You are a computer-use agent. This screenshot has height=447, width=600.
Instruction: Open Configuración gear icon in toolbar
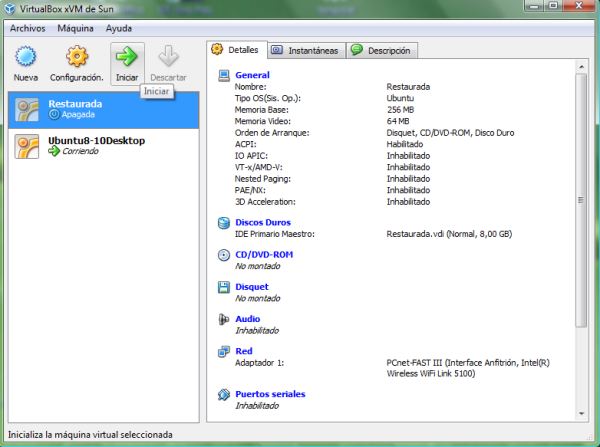77,56
